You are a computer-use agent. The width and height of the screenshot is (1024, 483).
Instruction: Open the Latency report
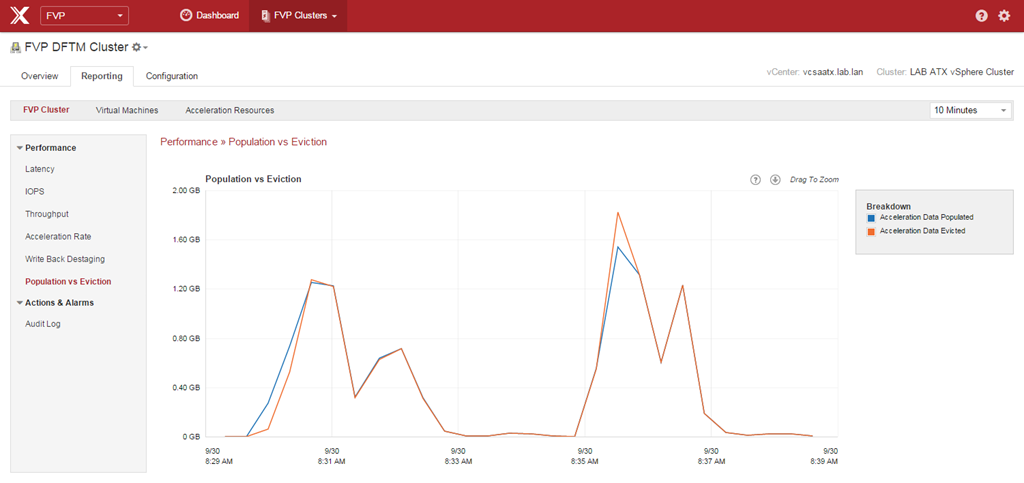pyautogui.click(x=40, y=169)
